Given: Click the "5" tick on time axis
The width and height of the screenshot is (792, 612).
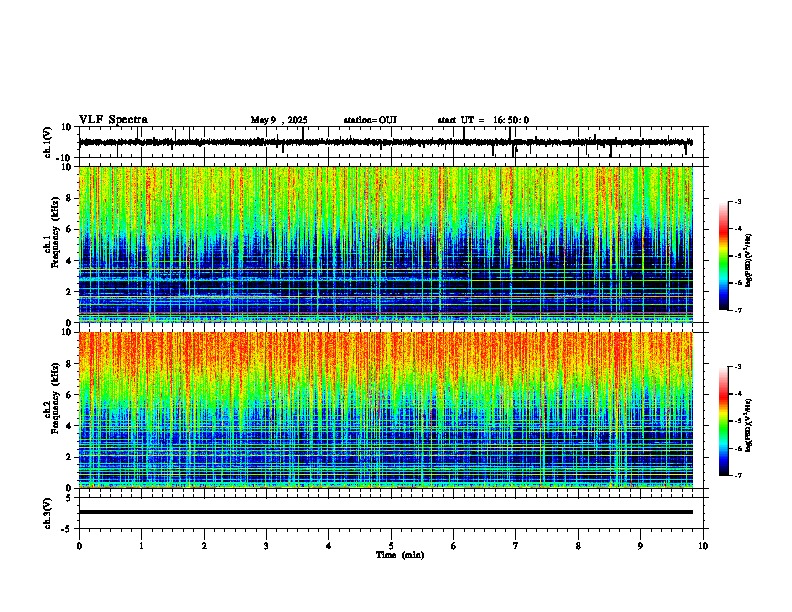Looking at the screenshot, I should tap(391, 546).
